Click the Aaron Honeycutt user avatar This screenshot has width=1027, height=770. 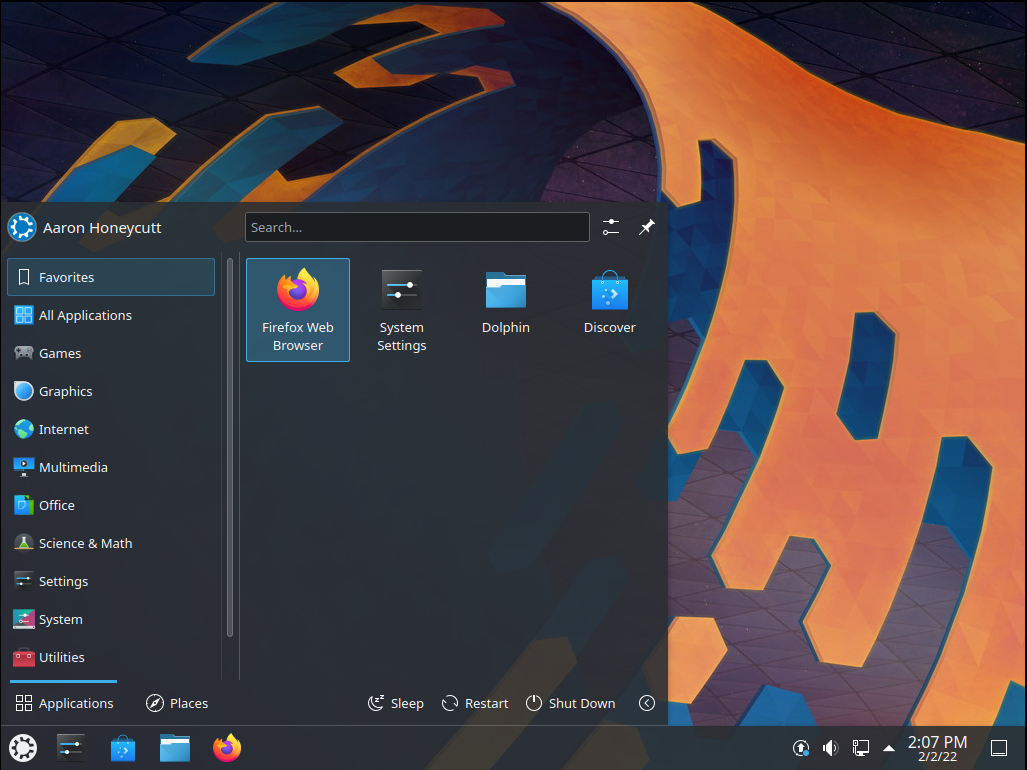coord(22,227)
